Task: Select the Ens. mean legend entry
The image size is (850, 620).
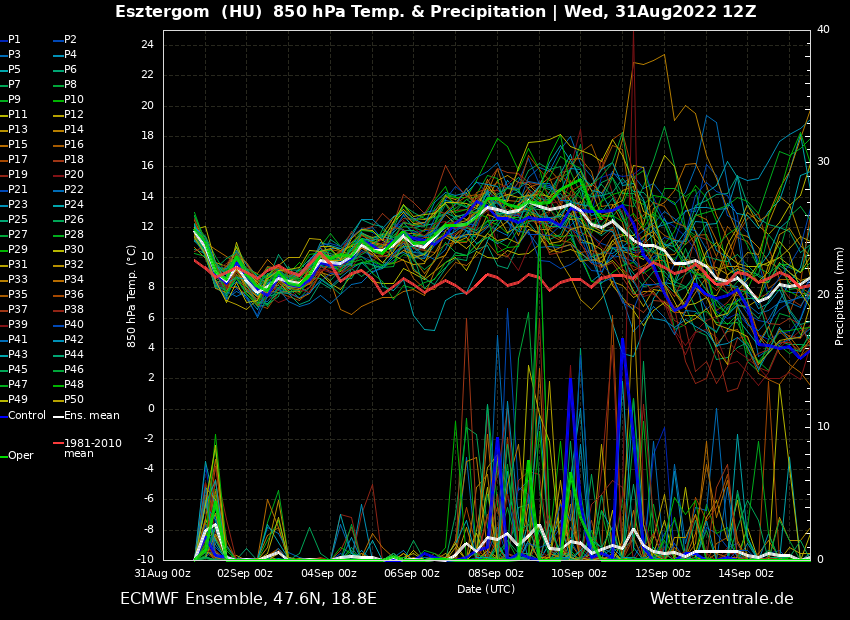Action: click(91, 415)
